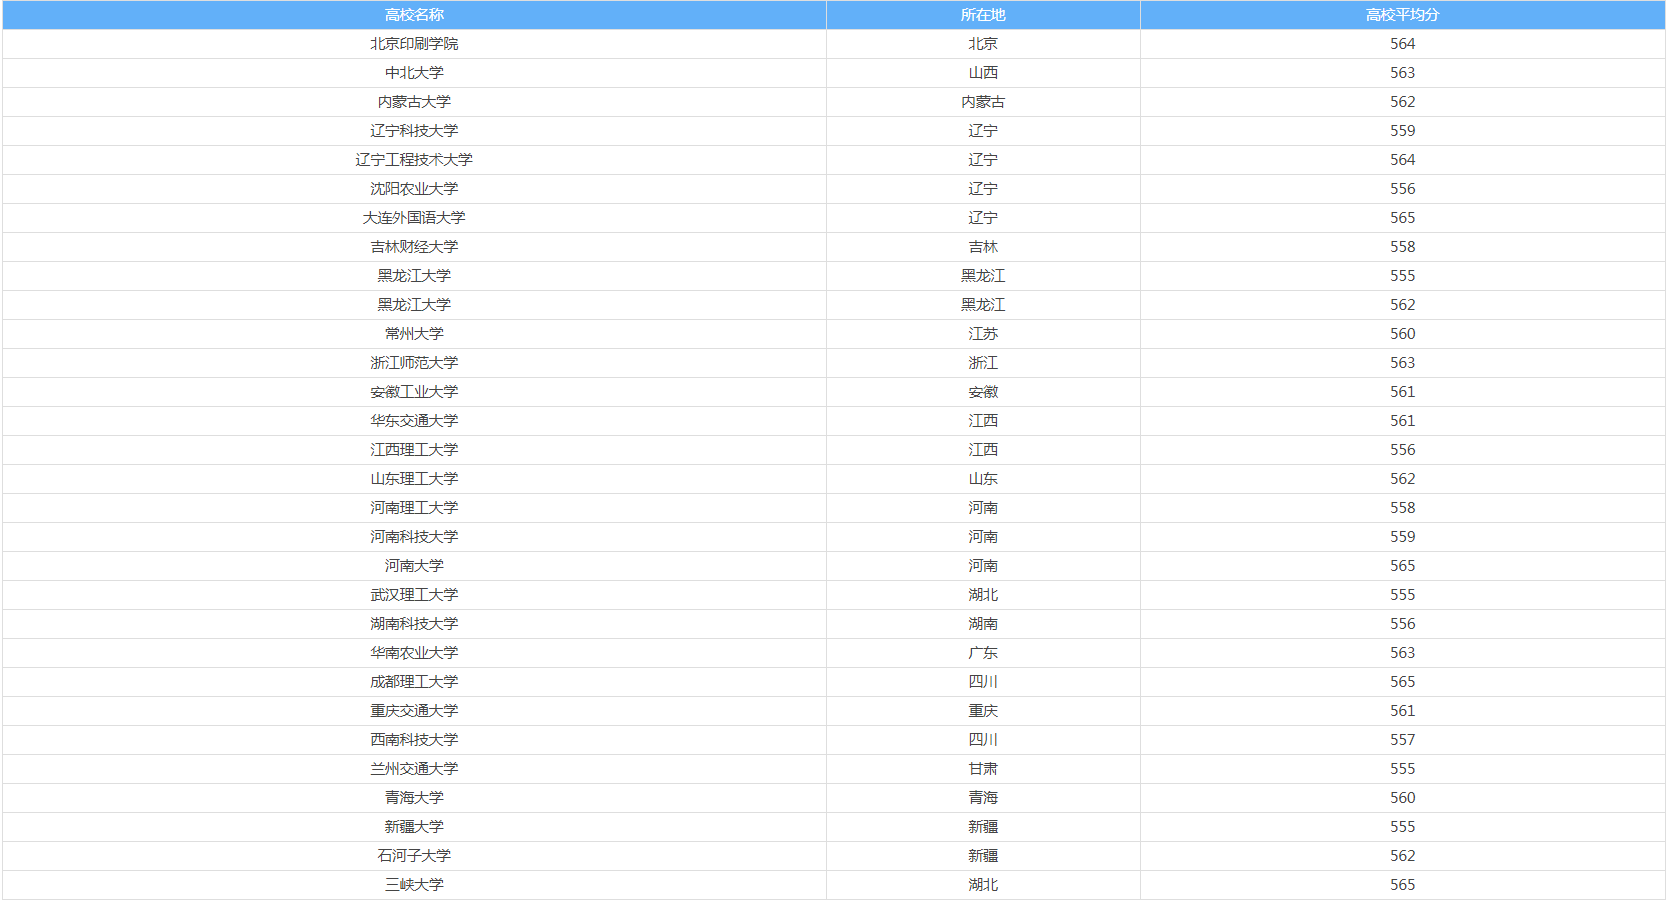Click score 562 for 山东理工大学

pos(1402,479)
